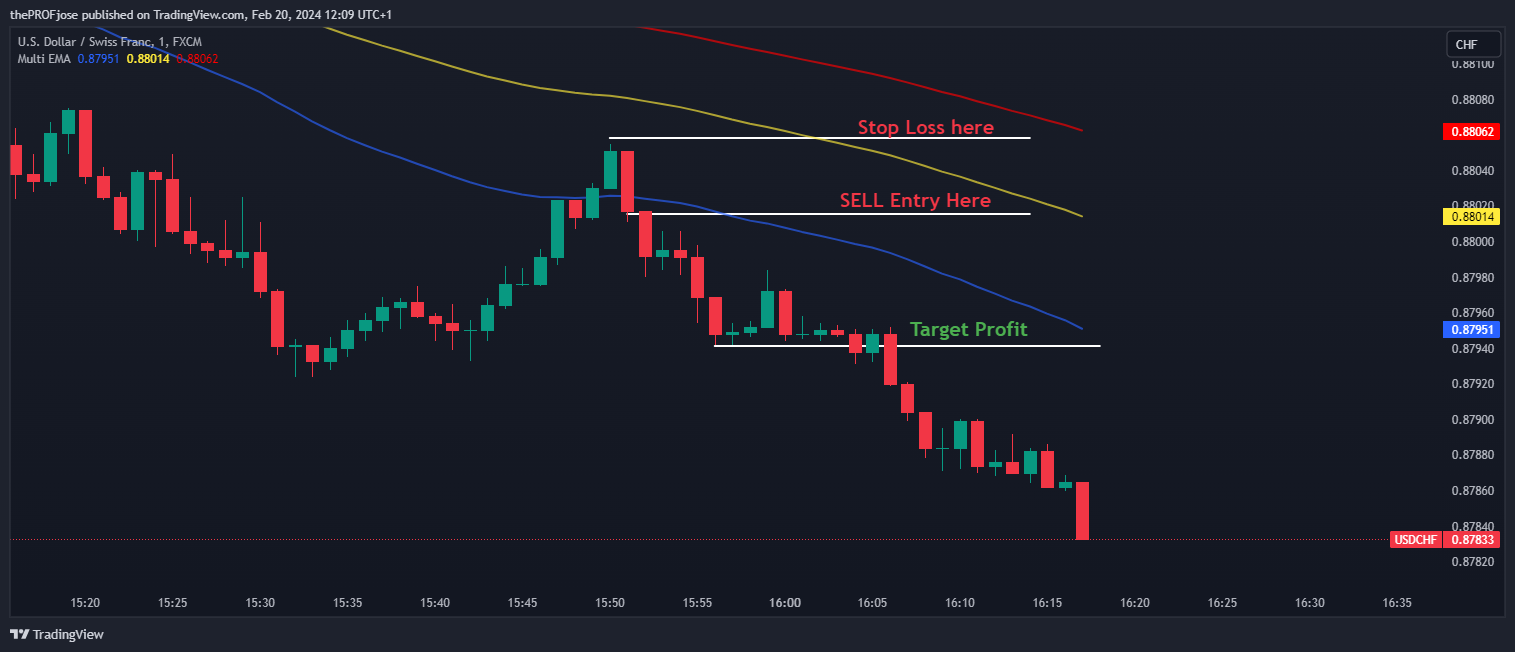This screenshot has height=652, width=1515.
Task: Click the red 0.88062 price label
Action: pyautogui.click(x=1471, y=131)
